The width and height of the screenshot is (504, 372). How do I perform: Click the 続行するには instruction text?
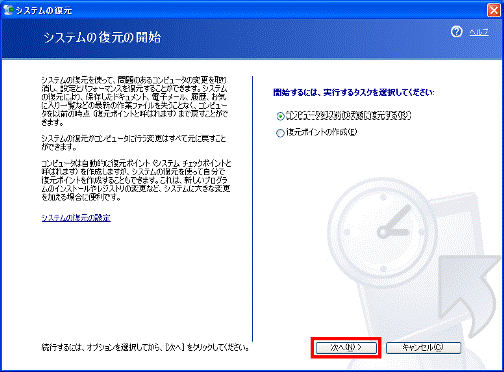coord(145,348)
